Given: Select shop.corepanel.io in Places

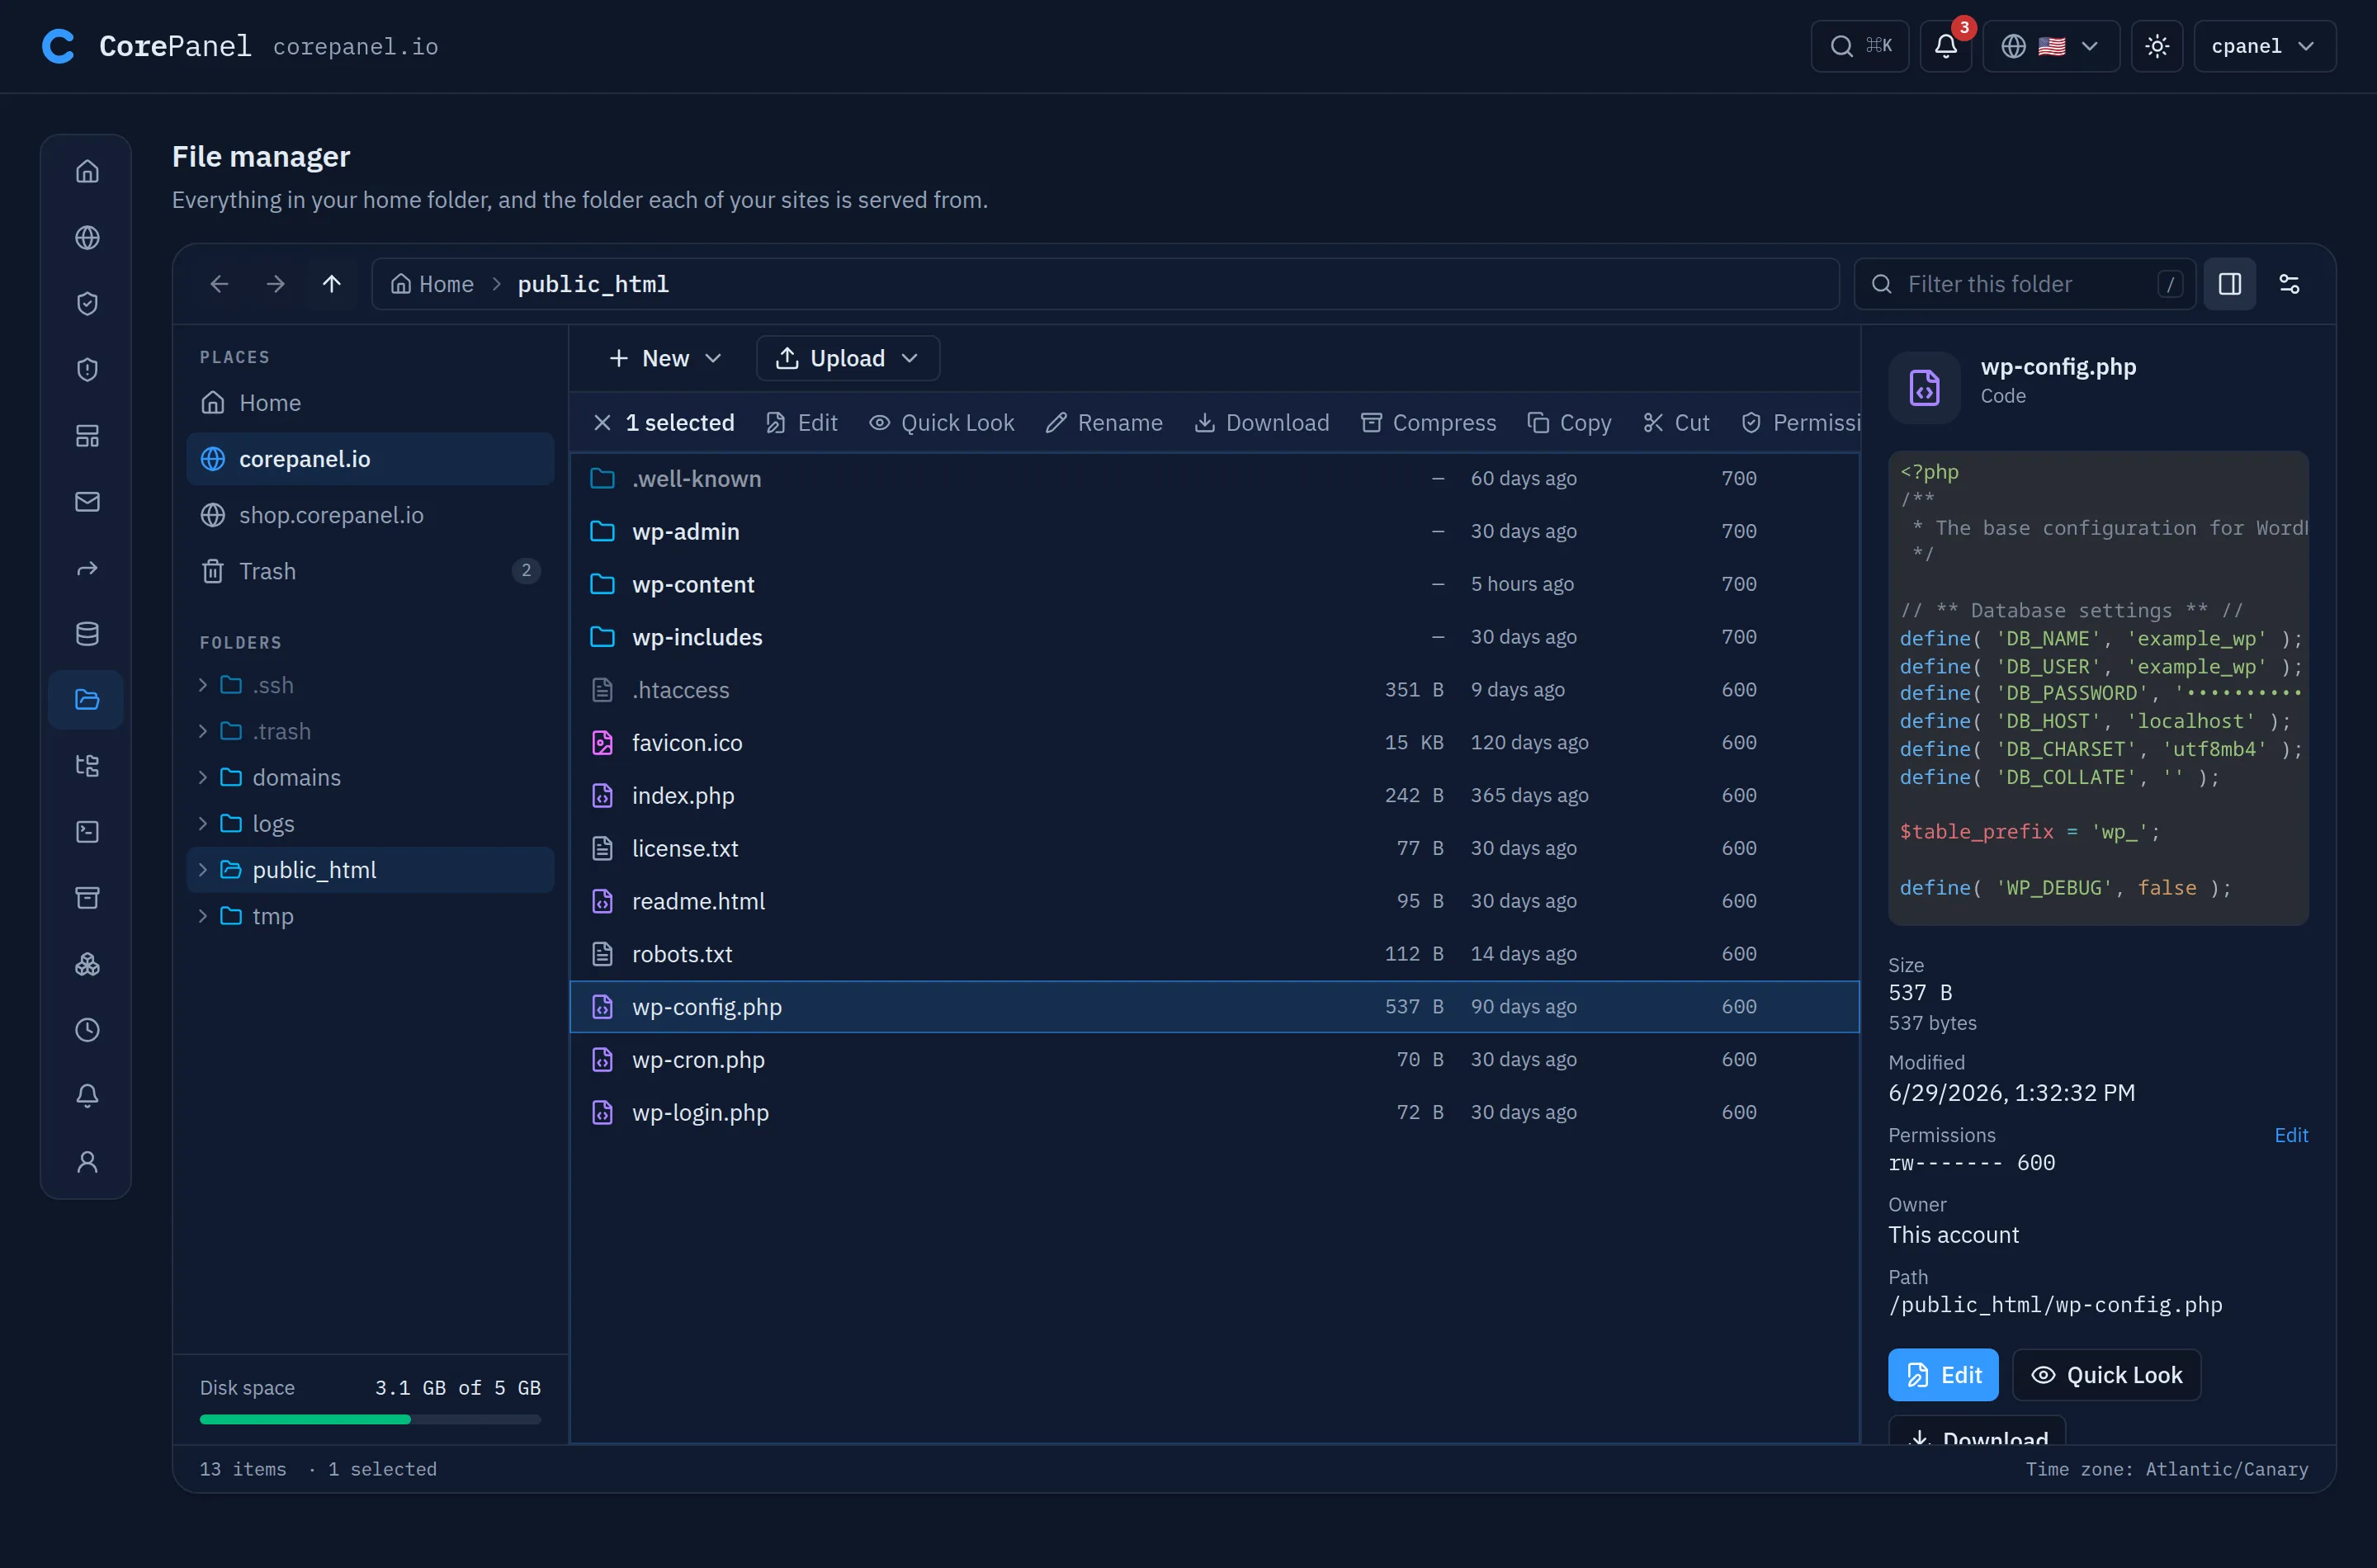Looking at the screenshot, I should (x=370, y=515).
